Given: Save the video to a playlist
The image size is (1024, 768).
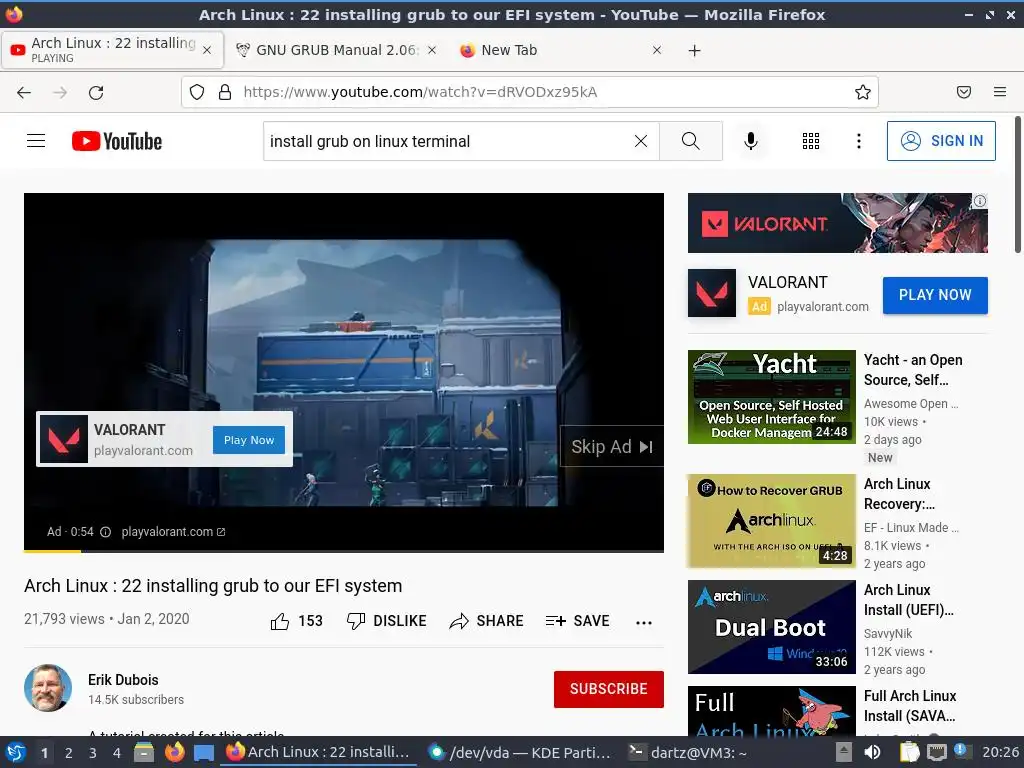Looking at the screenshot, I should click(577, 621).
